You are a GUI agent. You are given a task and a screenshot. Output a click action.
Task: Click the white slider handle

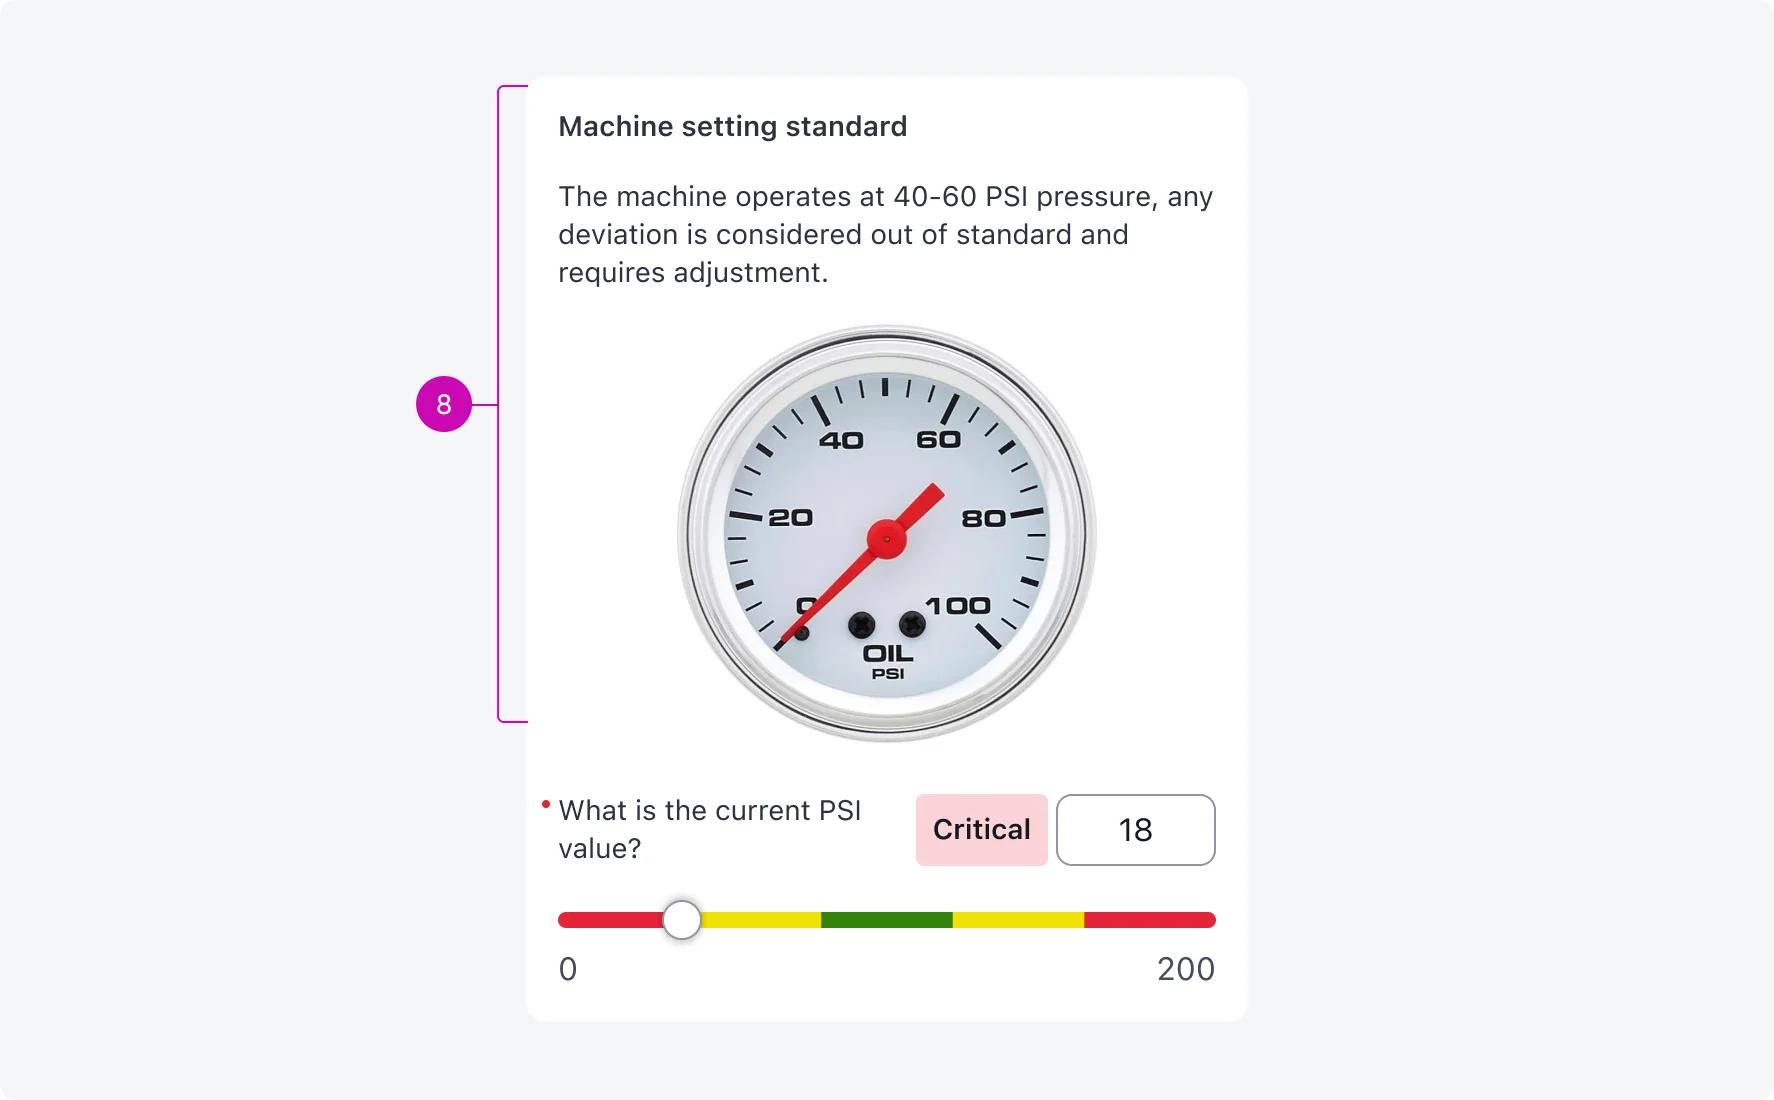(682, 920)
